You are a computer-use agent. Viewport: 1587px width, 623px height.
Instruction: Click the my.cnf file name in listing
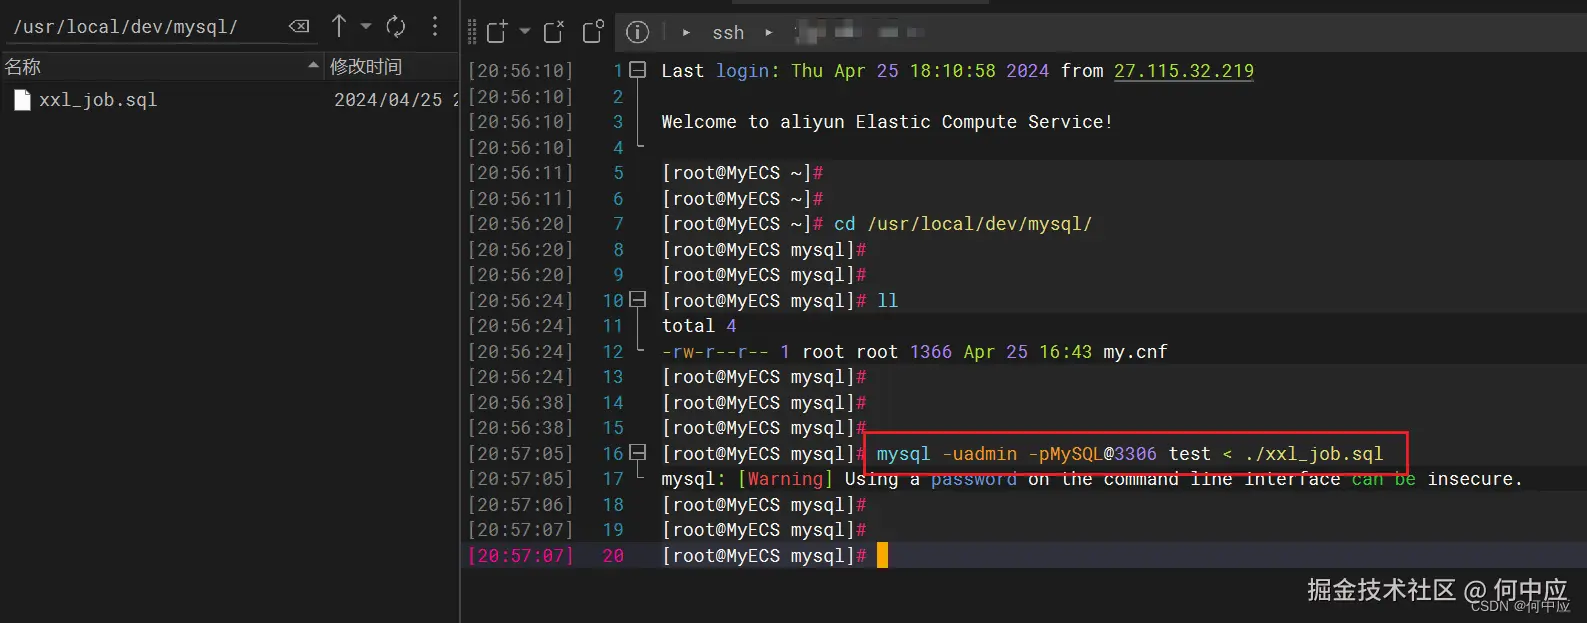[1135, 352]
